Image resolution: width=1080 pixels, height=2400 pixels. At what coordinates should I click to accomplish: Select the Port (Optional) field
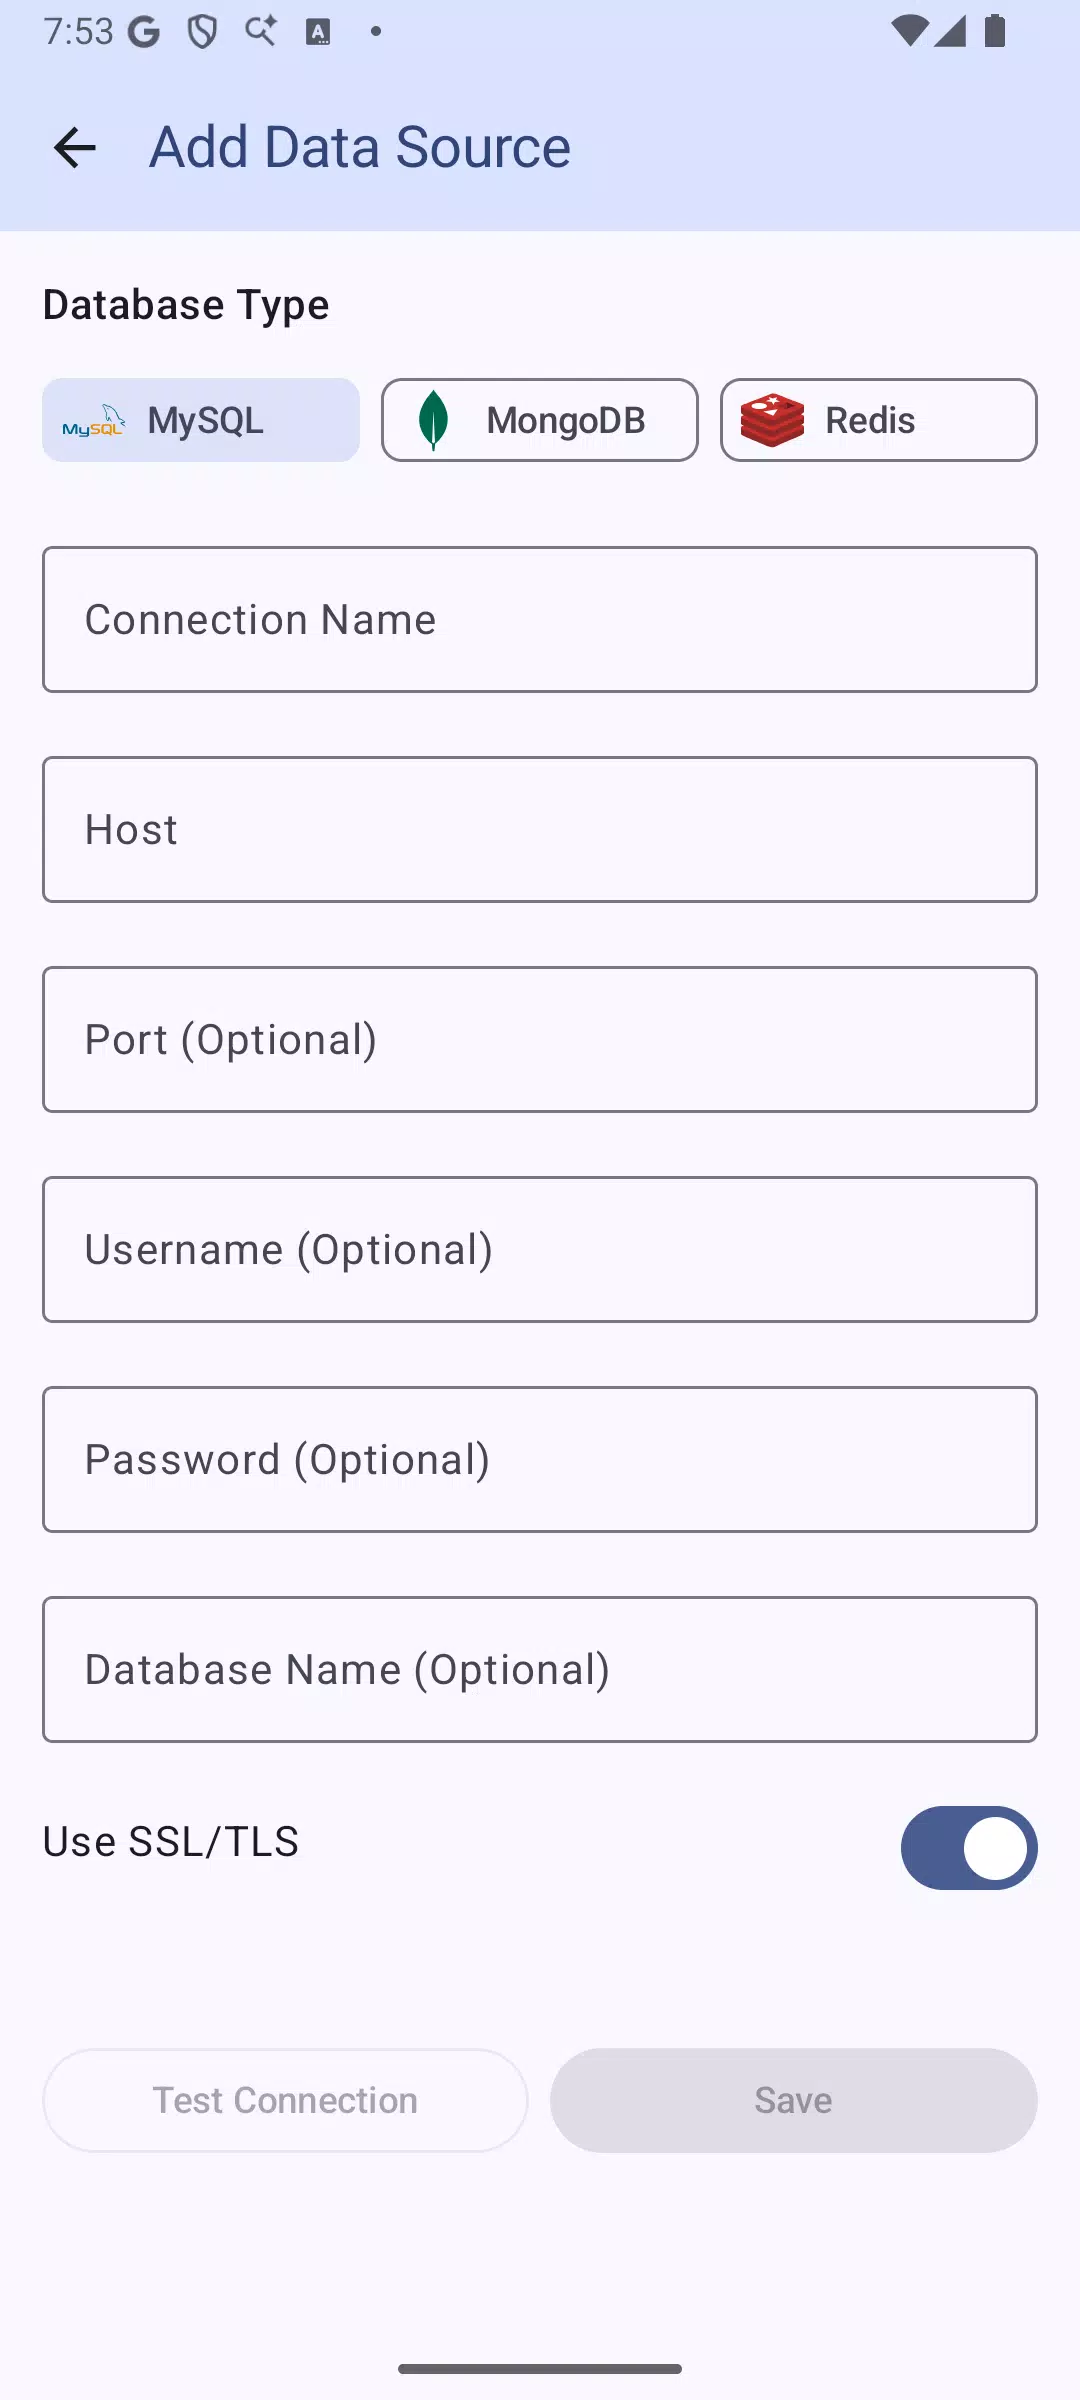point(540,1039)
